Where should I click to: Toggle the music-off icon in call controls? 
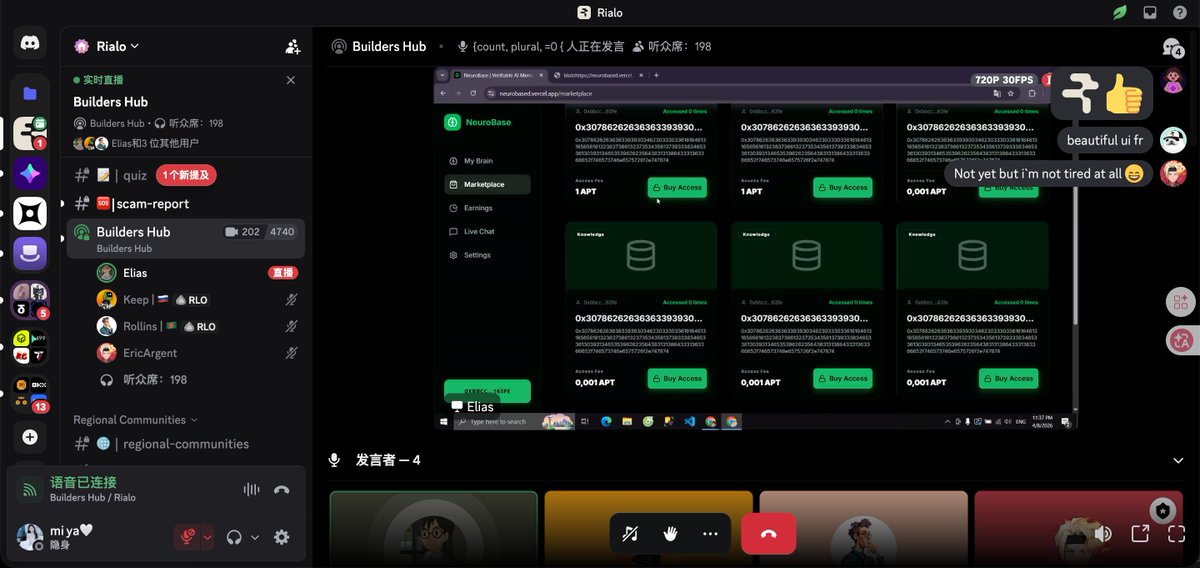click(x=630, y=534)
